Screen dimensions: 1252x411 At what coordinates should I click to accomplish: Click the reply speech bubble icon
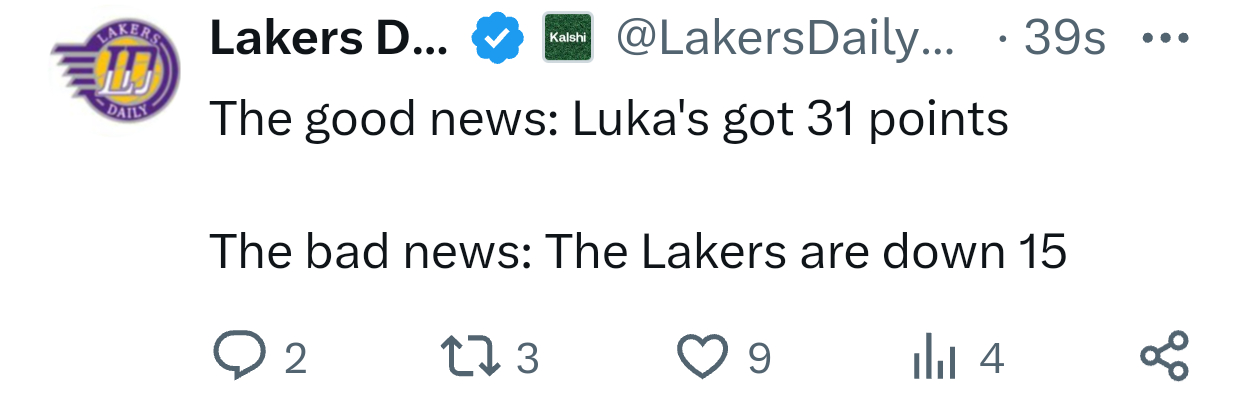click(238, 357)
